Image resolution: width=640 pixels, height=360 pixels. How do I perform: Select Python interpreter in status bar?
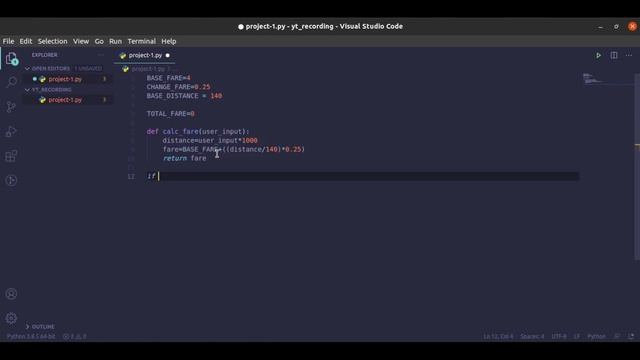(x=31, y=336)
